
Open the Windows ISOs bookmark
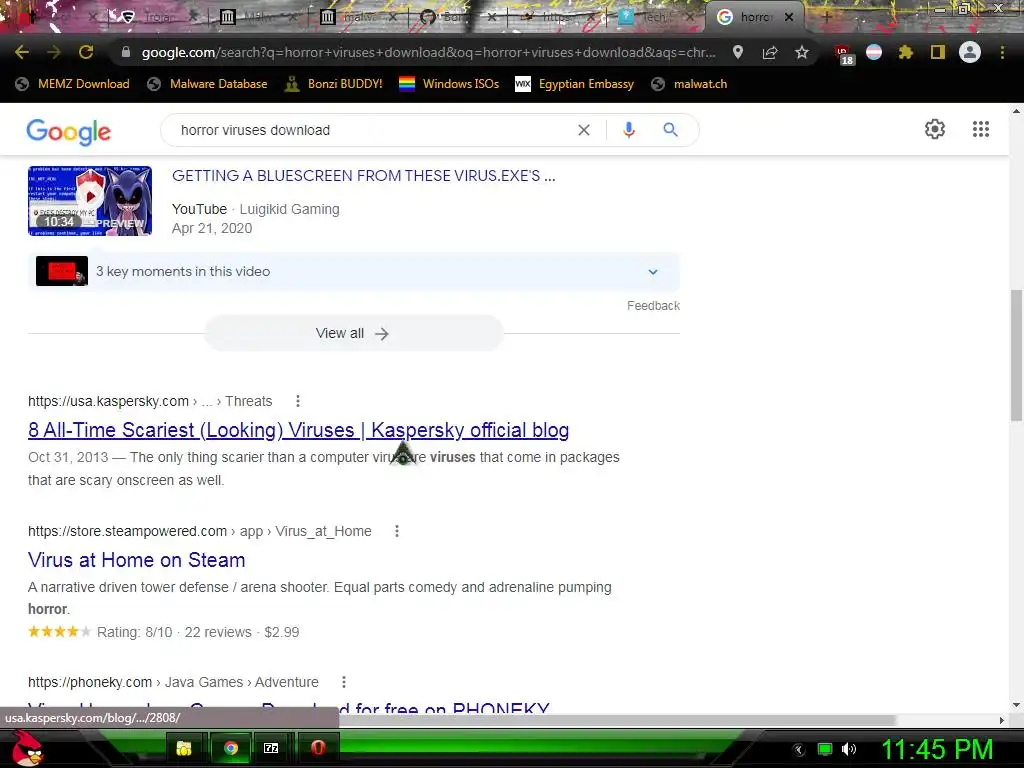(x=449, y=84)
